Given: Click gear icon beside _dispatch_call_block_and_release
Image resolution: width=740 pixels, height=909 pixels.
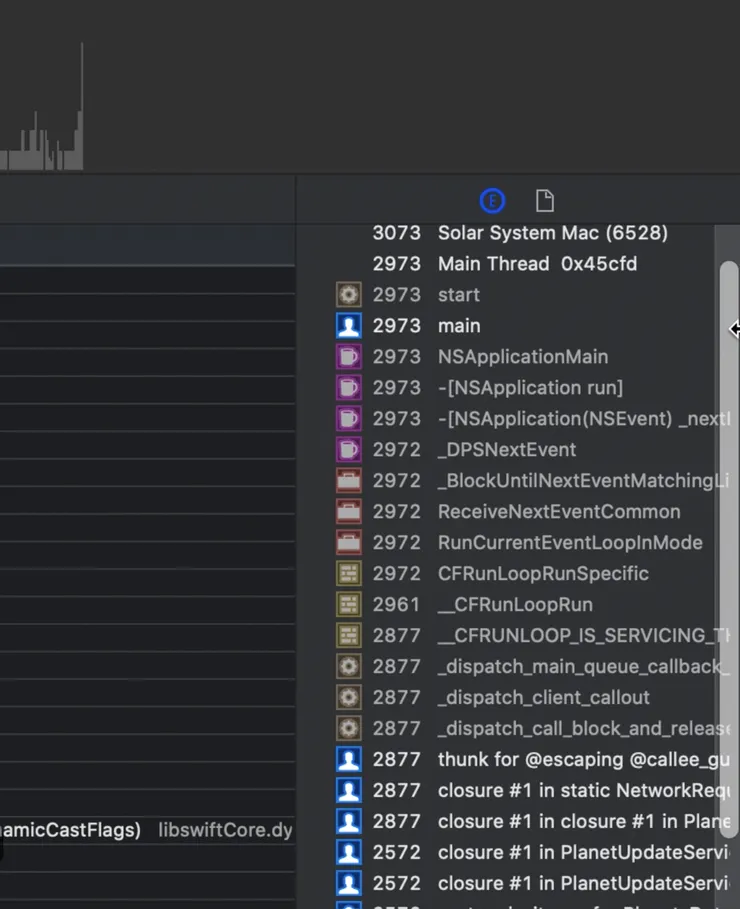Looking at the screenshot, I should [349, 728].
